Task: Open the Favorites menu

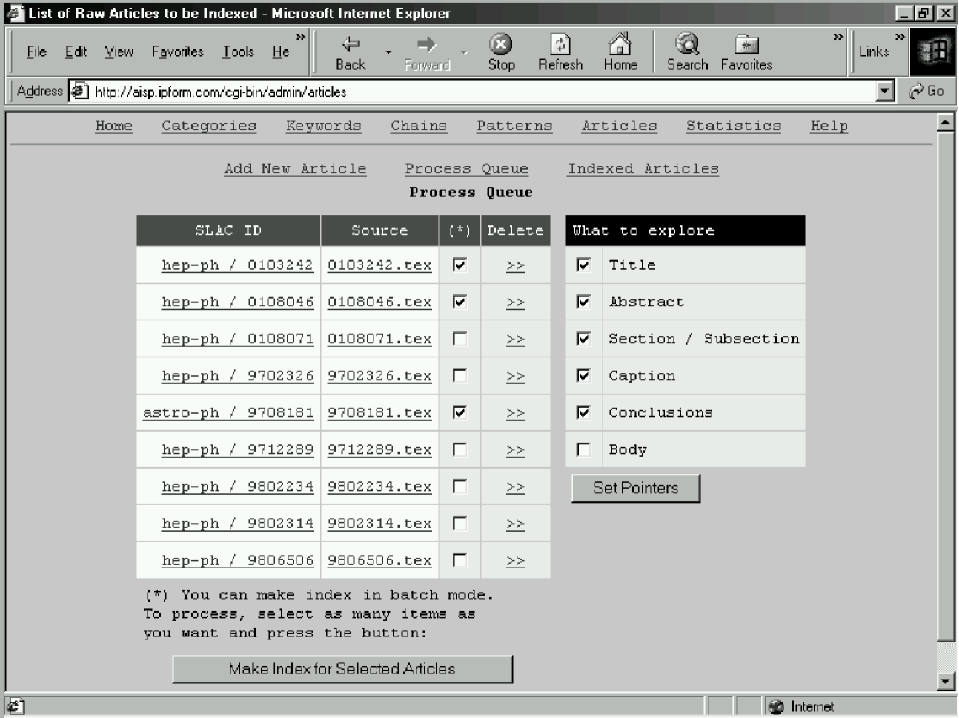Action: coord(177,52)
